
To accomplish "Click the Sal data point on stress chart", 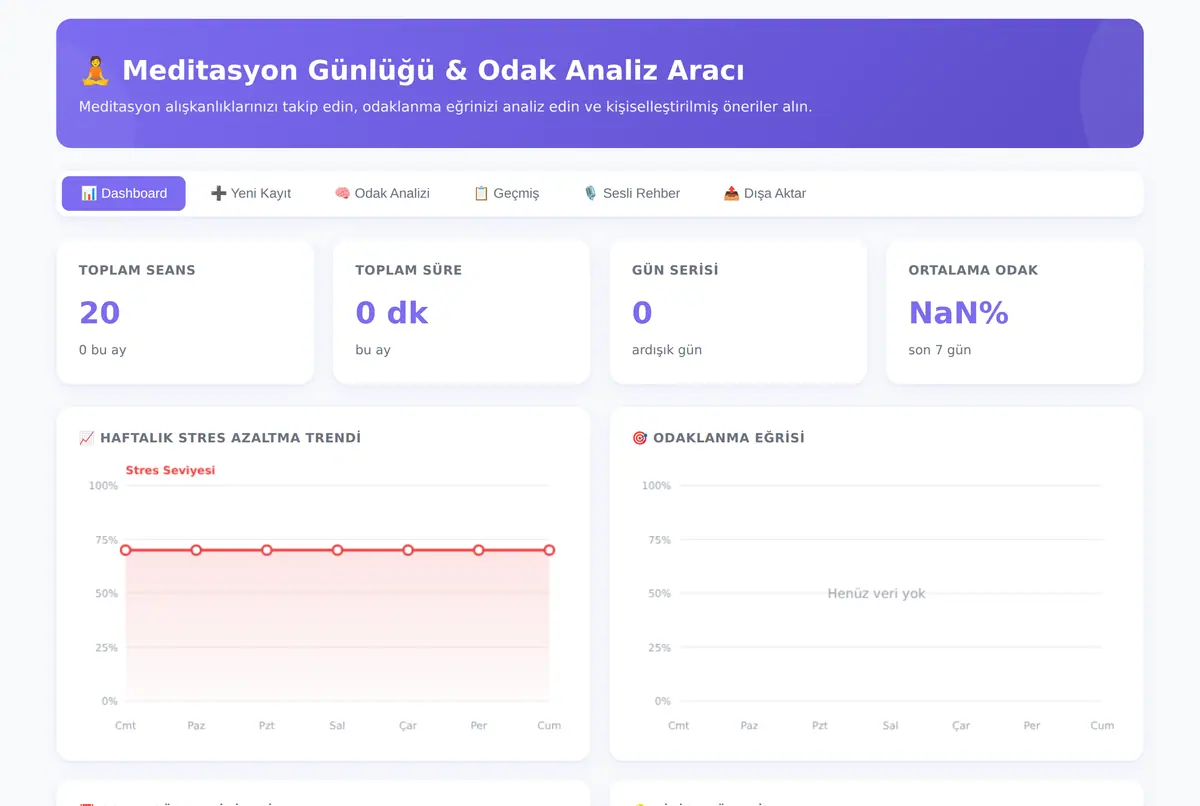I will point(338,550).
